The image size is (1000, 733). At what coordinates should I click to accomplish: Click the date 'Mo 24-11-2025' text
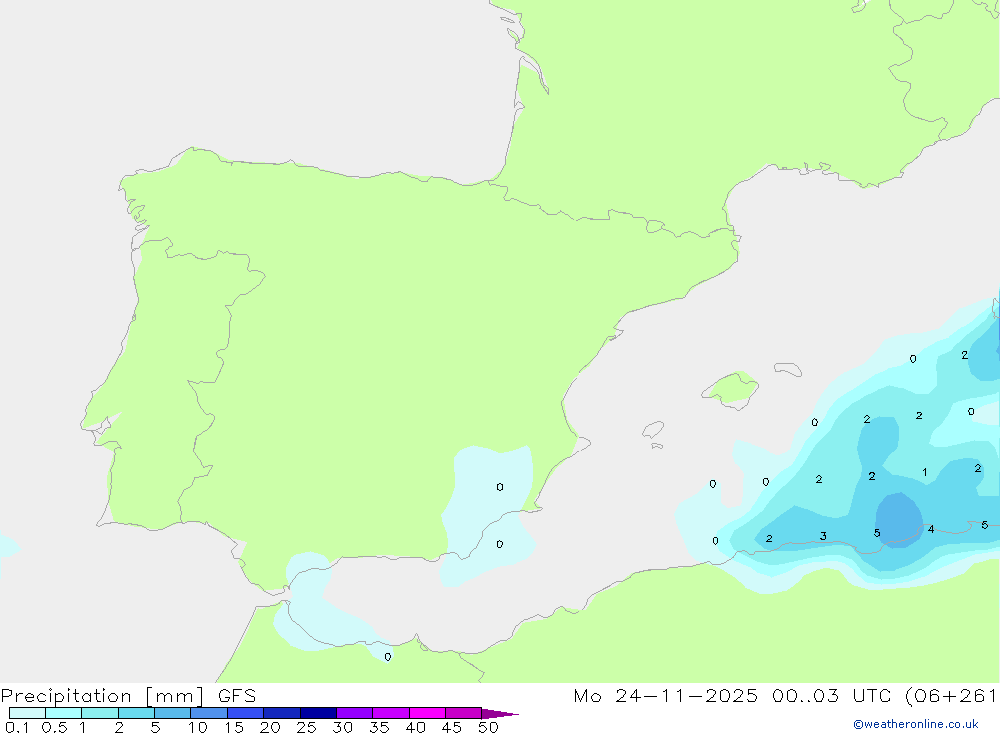[x=665, y=696]
